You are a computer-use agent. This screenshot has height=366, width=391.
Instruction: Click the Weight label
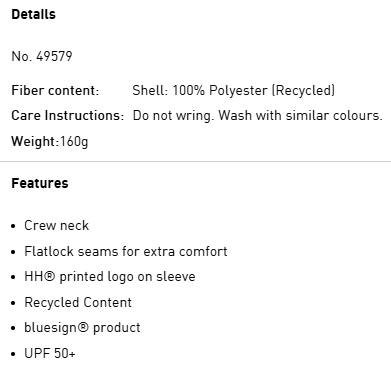click(35, 142)
